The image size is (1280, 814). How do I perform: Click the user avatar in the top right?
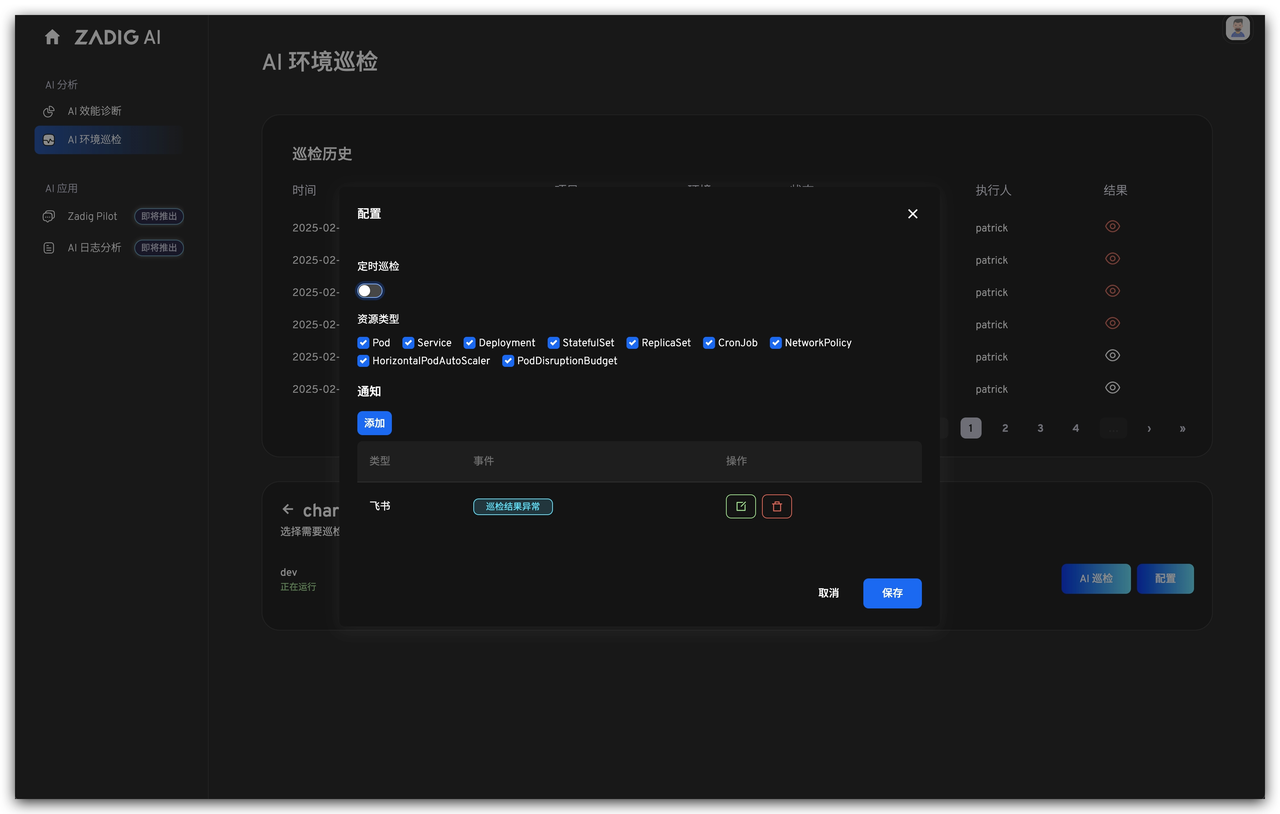tap(1237, 28)
